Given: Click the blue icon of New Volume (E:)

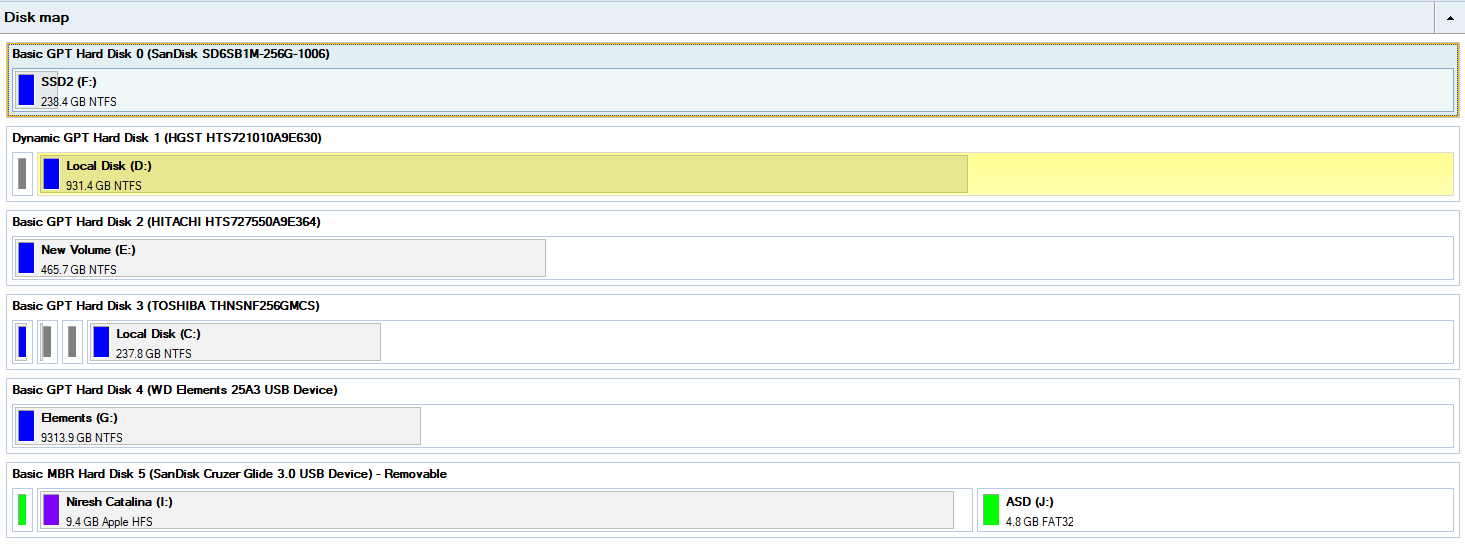Looking at the screenshot, I should pyautogui.click(x=26, y=258).
